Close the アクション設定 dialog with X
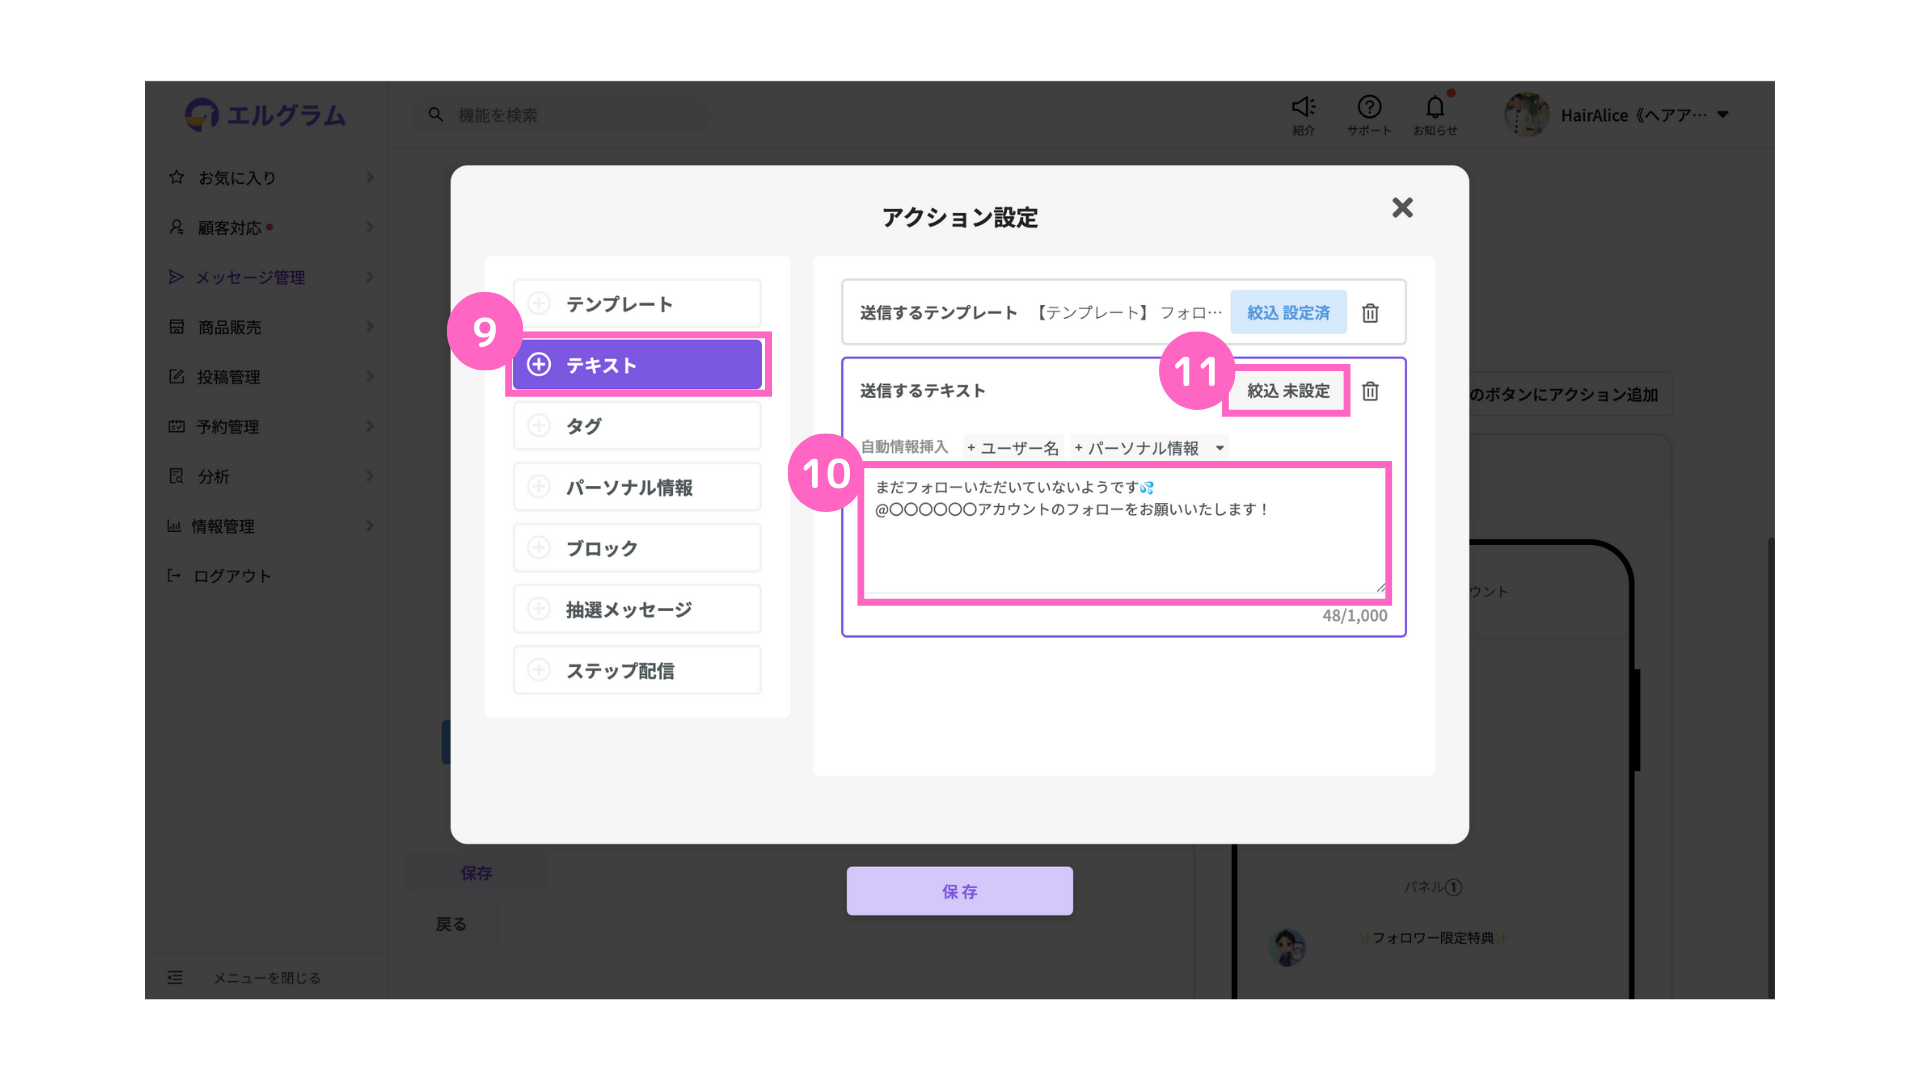Screen dimensions: 1920x1080 (1402, 207)
